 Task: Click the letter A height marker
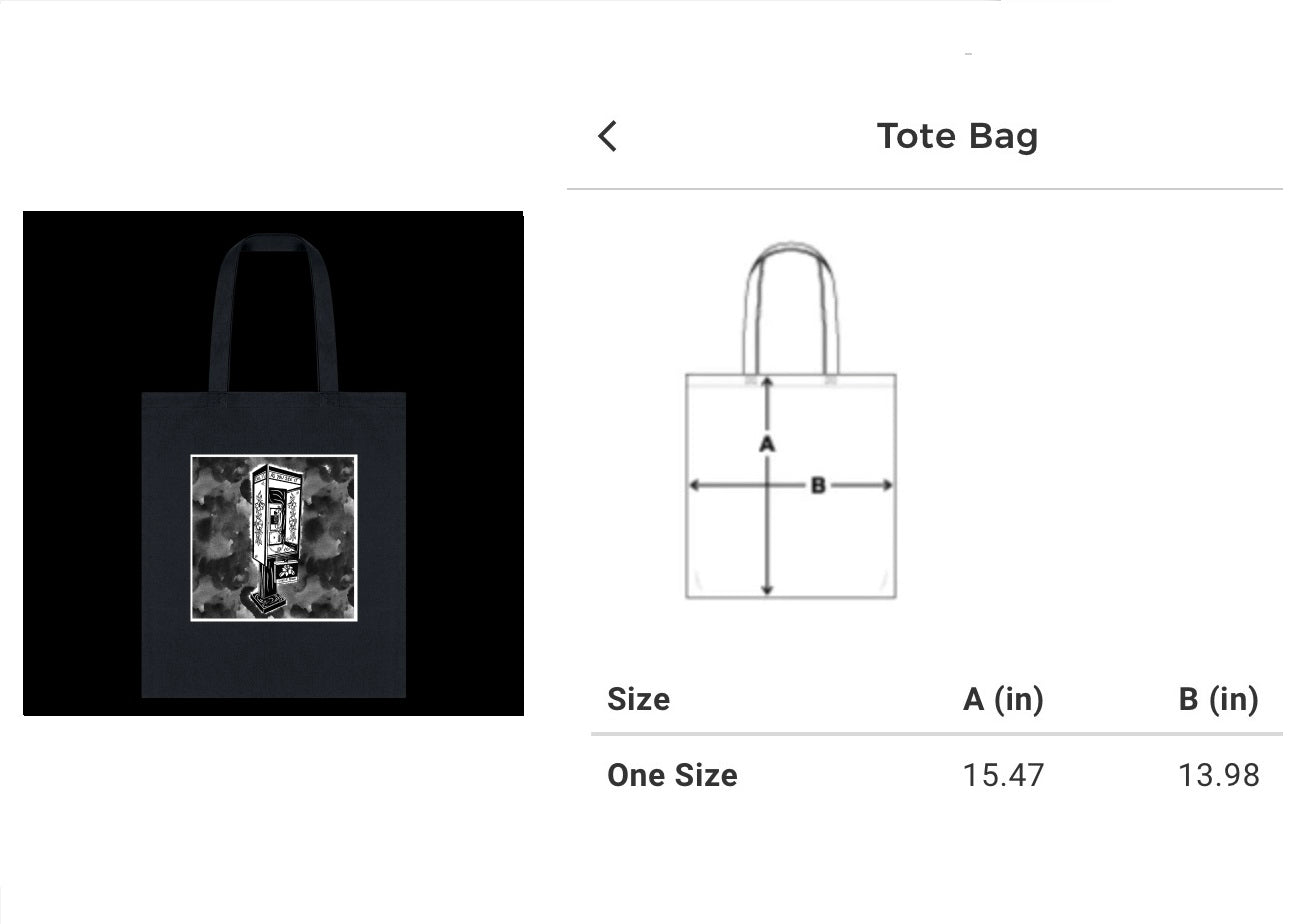tap(767, 443)
